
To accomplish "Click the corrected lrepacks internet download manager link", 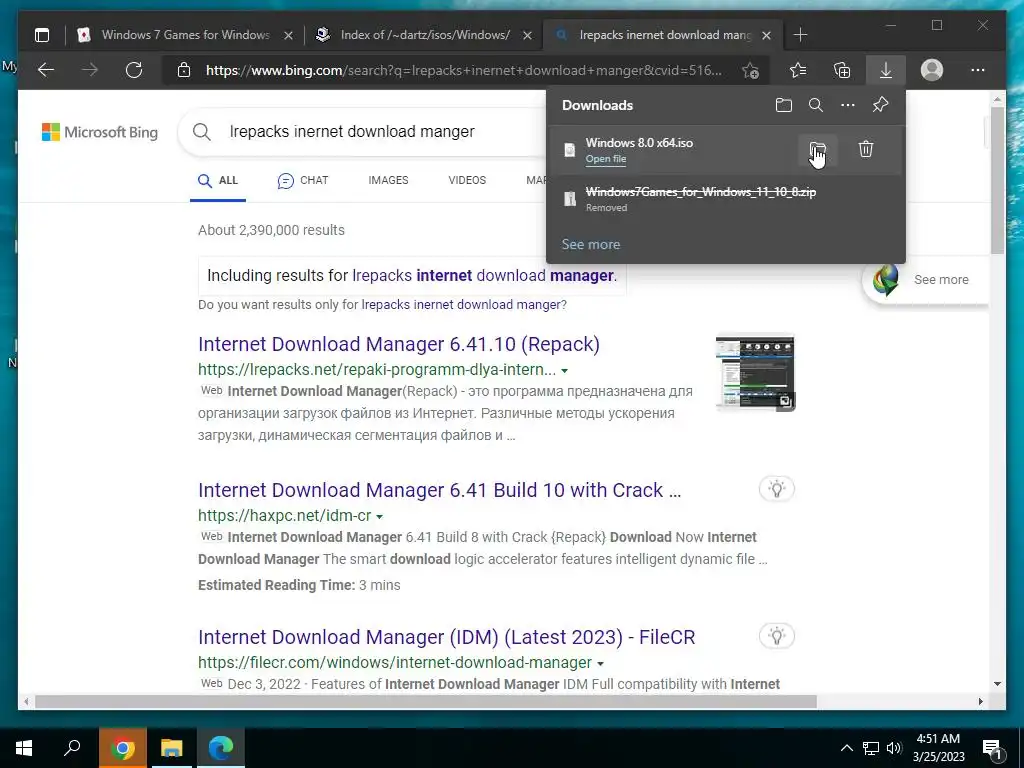I will (x=483, y=276).
